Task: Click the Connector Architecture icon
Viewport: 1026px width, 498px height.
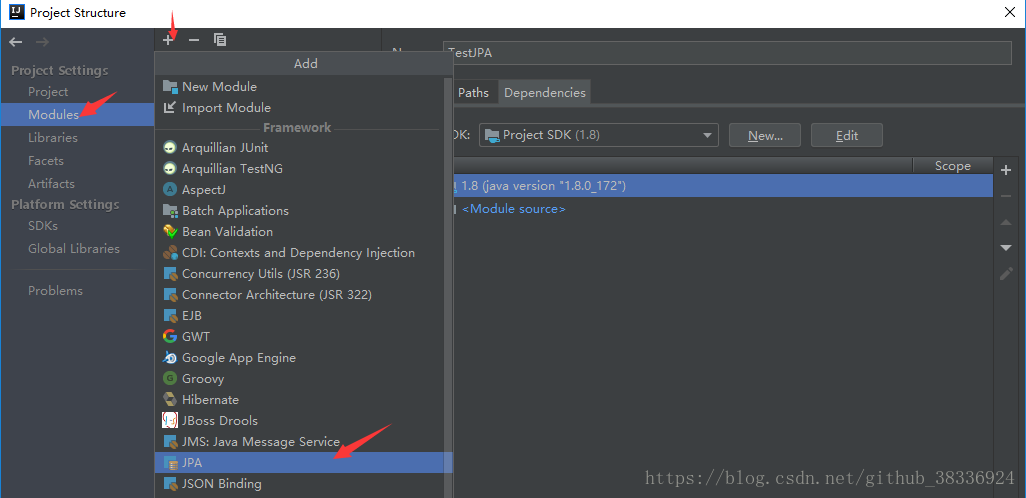Action: click(170, 294)
